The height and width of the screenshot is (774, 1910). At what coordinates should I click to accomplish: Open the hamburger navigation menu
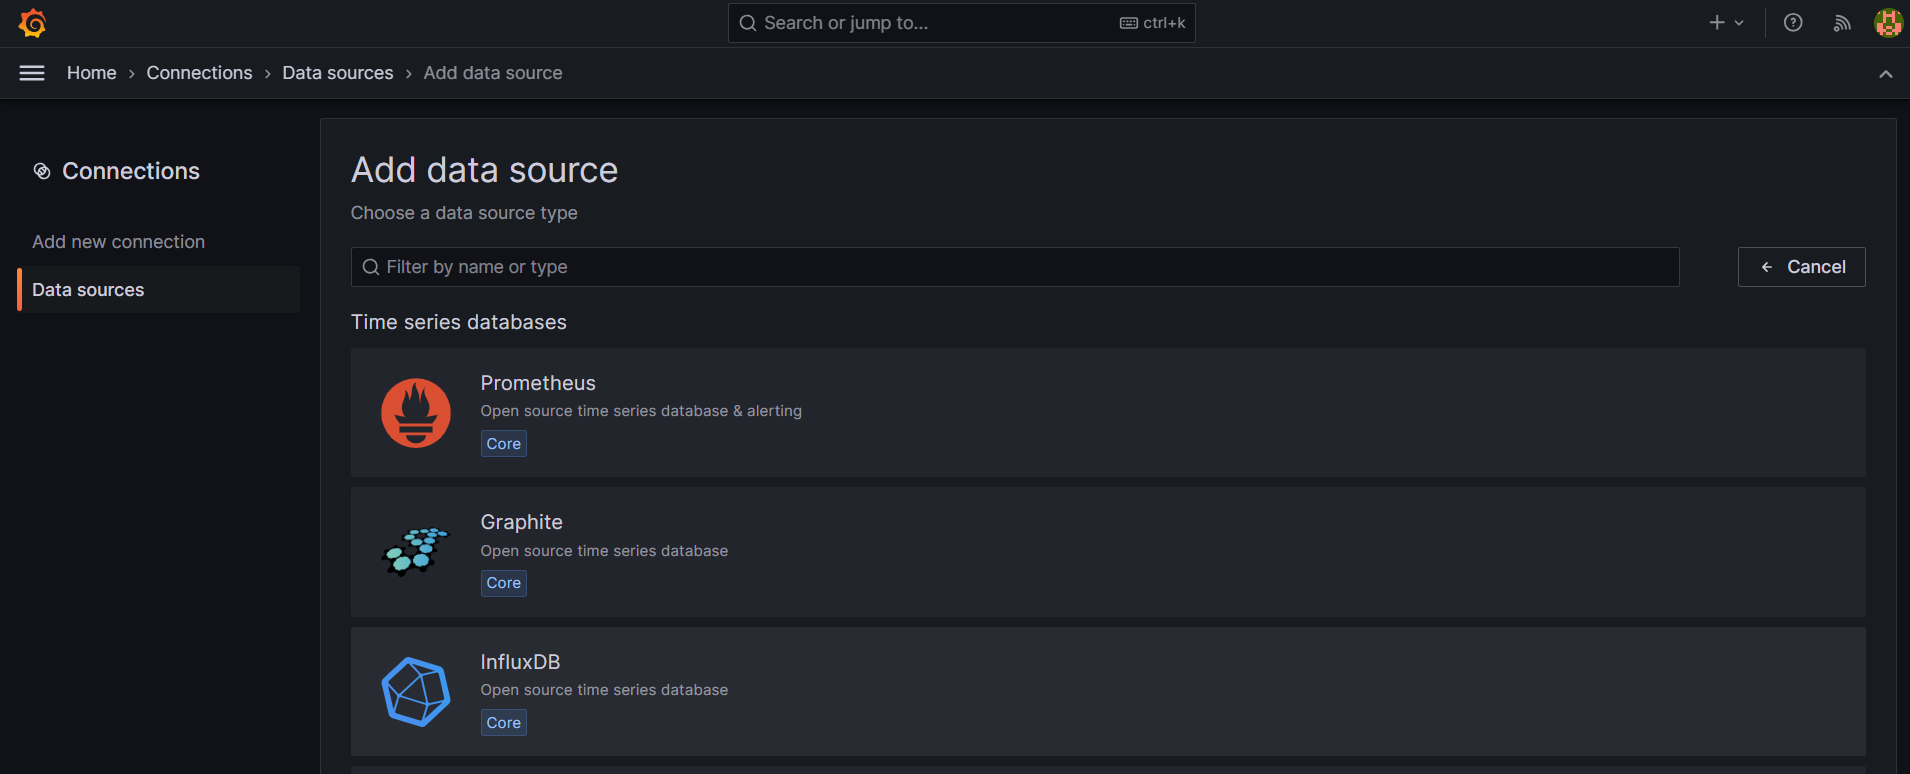[x=32, y=73]
